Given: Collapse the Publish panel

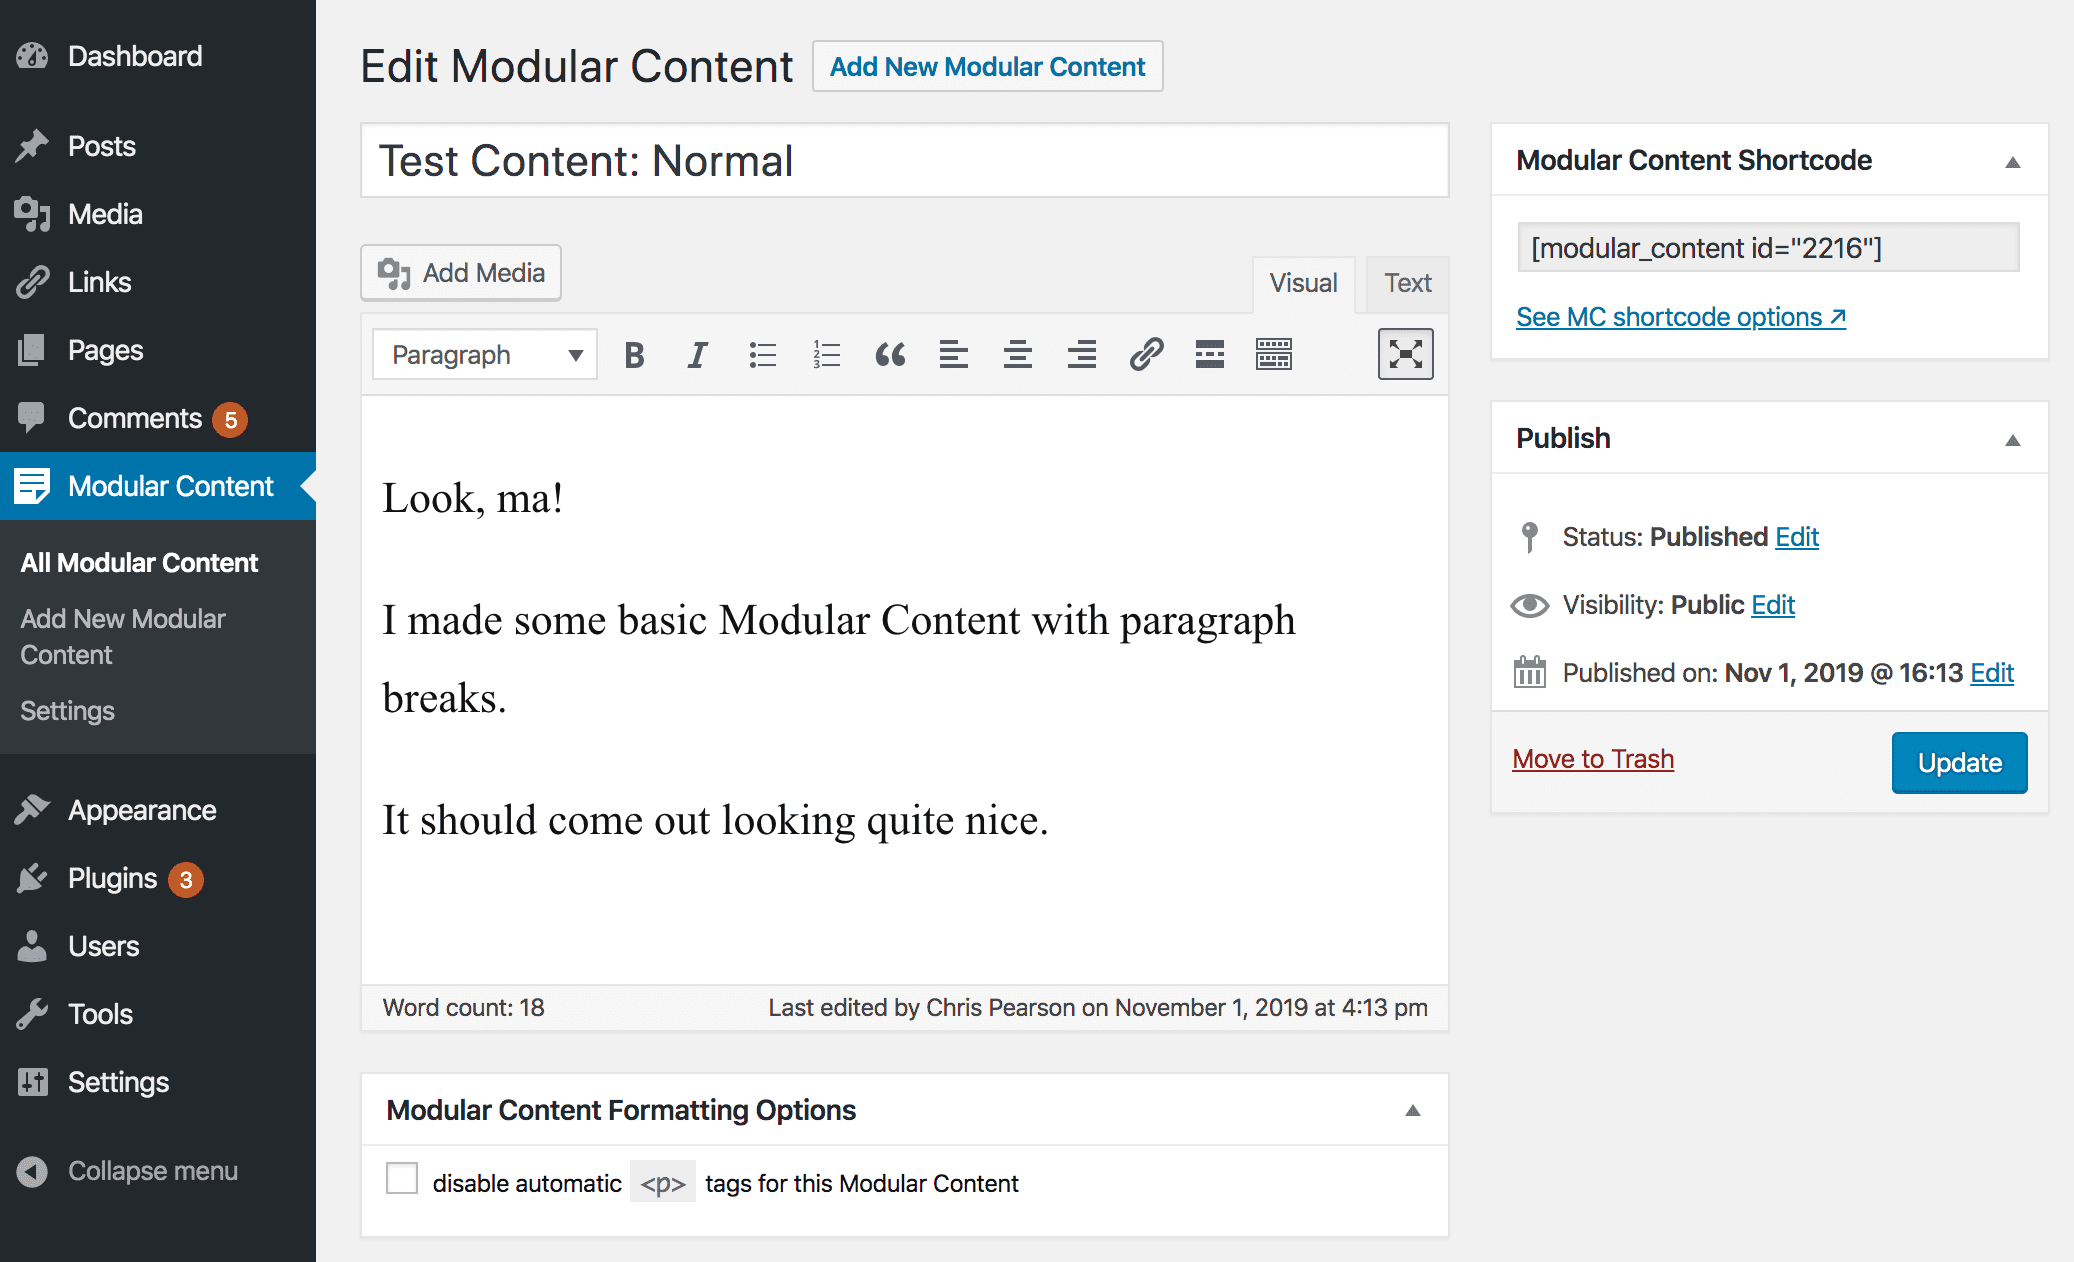Looking at the screenshot, I should (x=2013, y=439).
